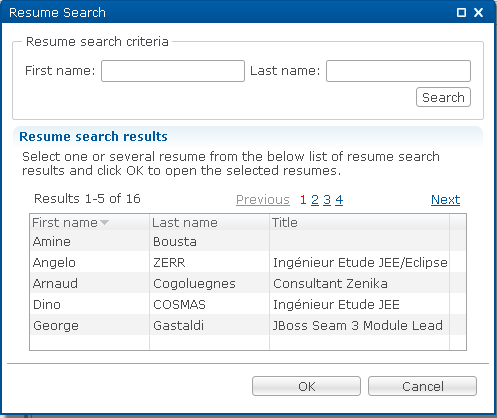Focus the First name input field

coord(173,71)
